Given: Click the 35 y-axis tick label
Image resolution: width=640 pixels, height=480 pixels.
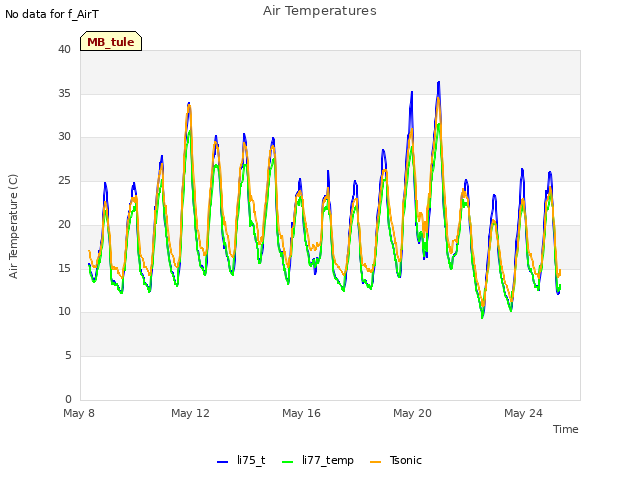Looking at the screenshot, I should (x=64, y=93).
